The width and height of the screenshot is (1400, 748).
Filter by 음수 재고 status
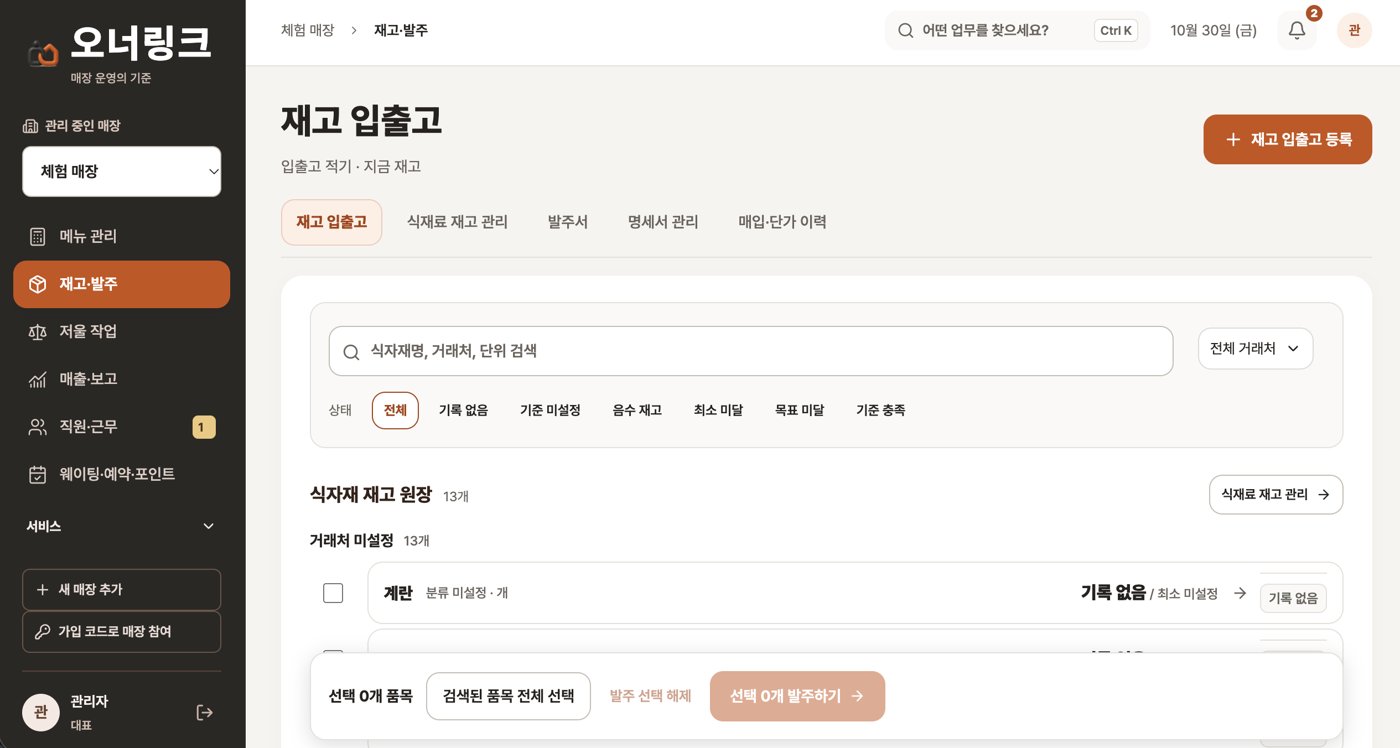pos(637,410)
